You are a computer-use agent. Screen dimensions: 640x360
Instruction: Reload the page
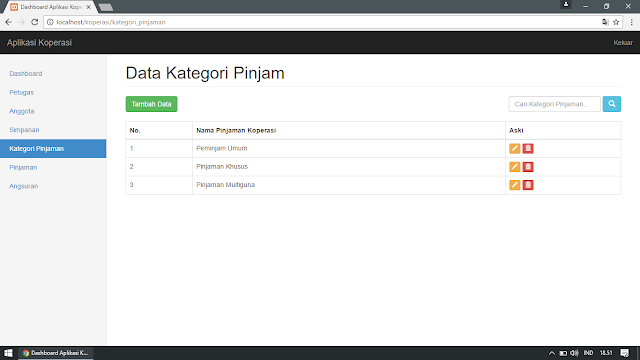tap(35, 22)
